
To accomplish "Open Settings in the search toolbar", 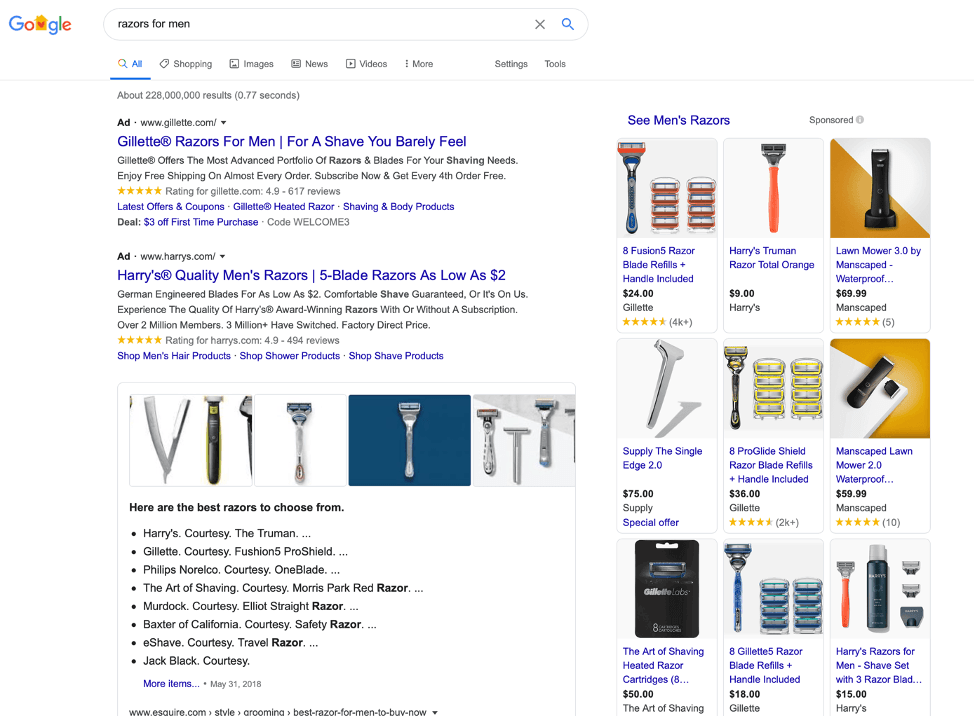I will [x=511, y=64].
